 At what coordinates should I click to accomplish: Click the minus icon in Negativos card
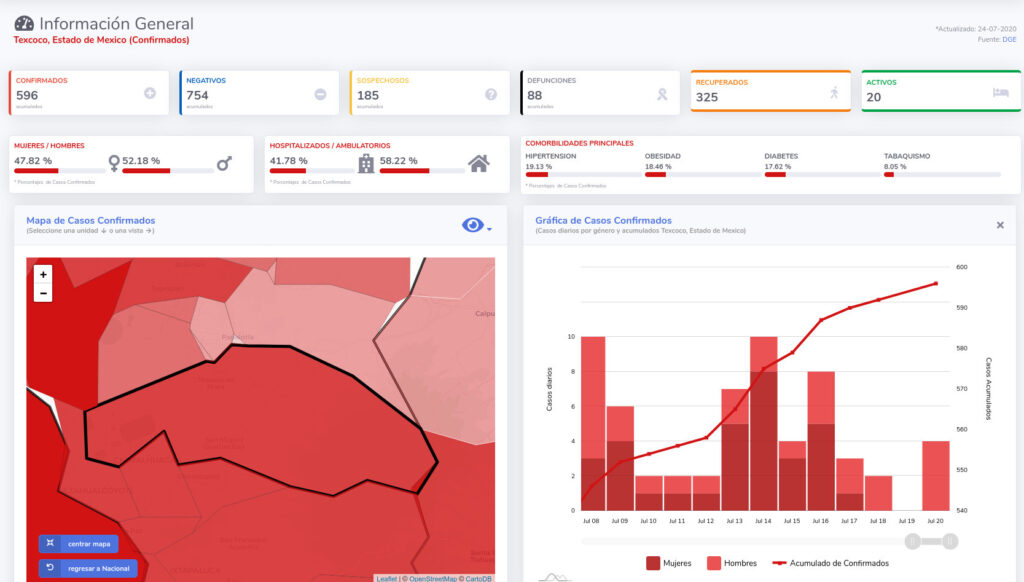pyautogui.click(x=320, y=94)
